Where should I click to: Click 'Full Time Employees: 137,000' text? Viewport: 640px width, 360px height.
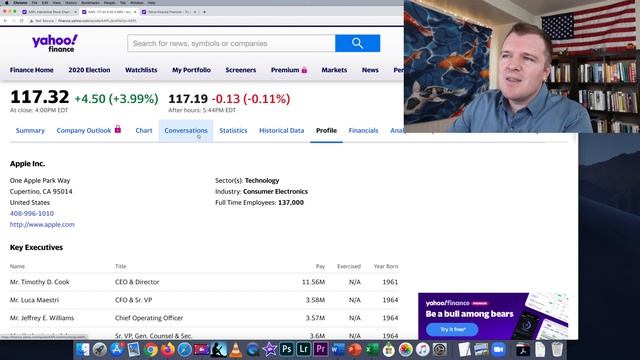(x=259, y=202)
